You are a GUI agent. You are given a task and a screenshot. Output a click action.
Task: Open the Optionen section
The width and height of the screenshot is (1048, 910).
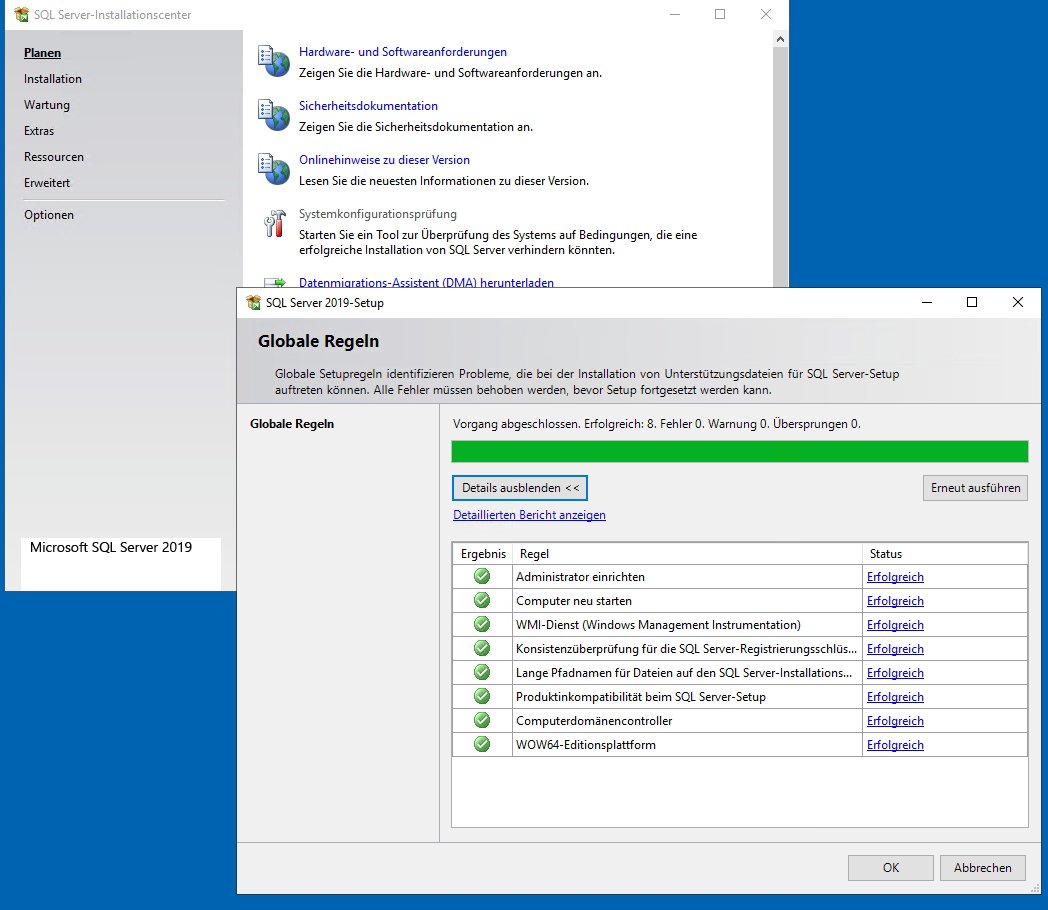(49, 214)
